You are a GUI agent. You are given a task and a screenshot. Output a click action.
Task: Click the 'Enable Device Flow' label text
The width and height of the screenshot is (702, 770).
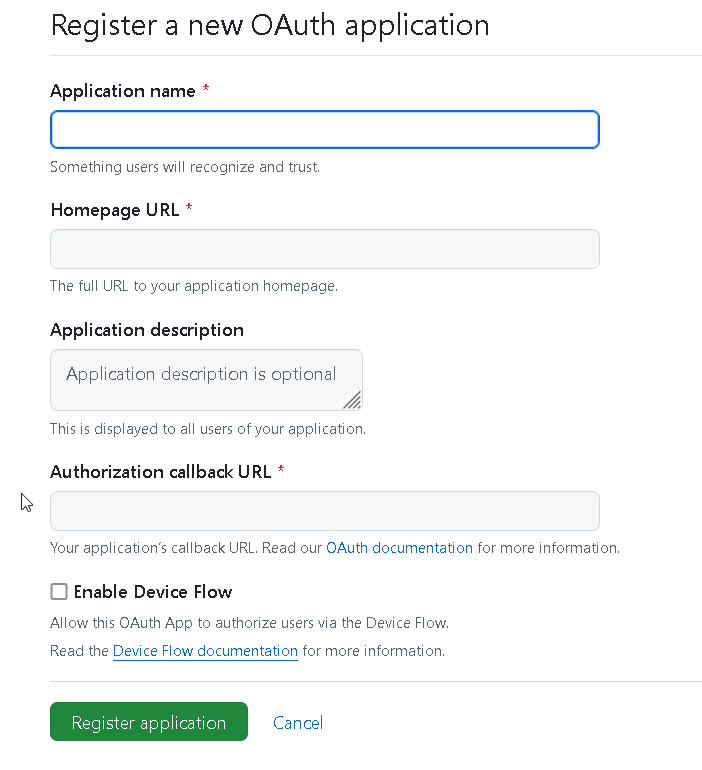(153, 592)
